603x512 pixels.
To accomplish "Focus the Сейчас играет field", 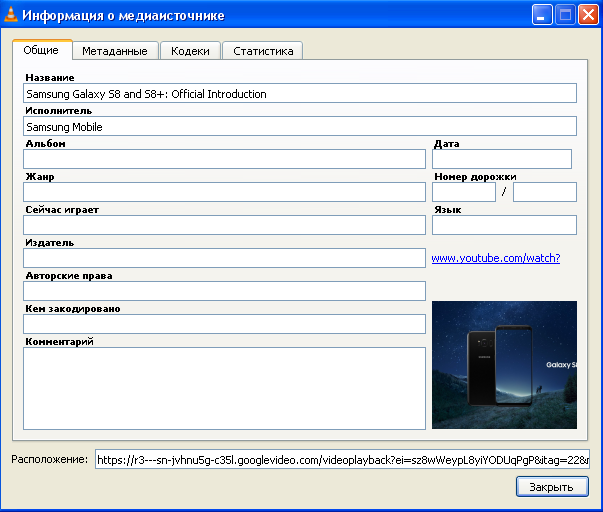I will pos(224,225).
